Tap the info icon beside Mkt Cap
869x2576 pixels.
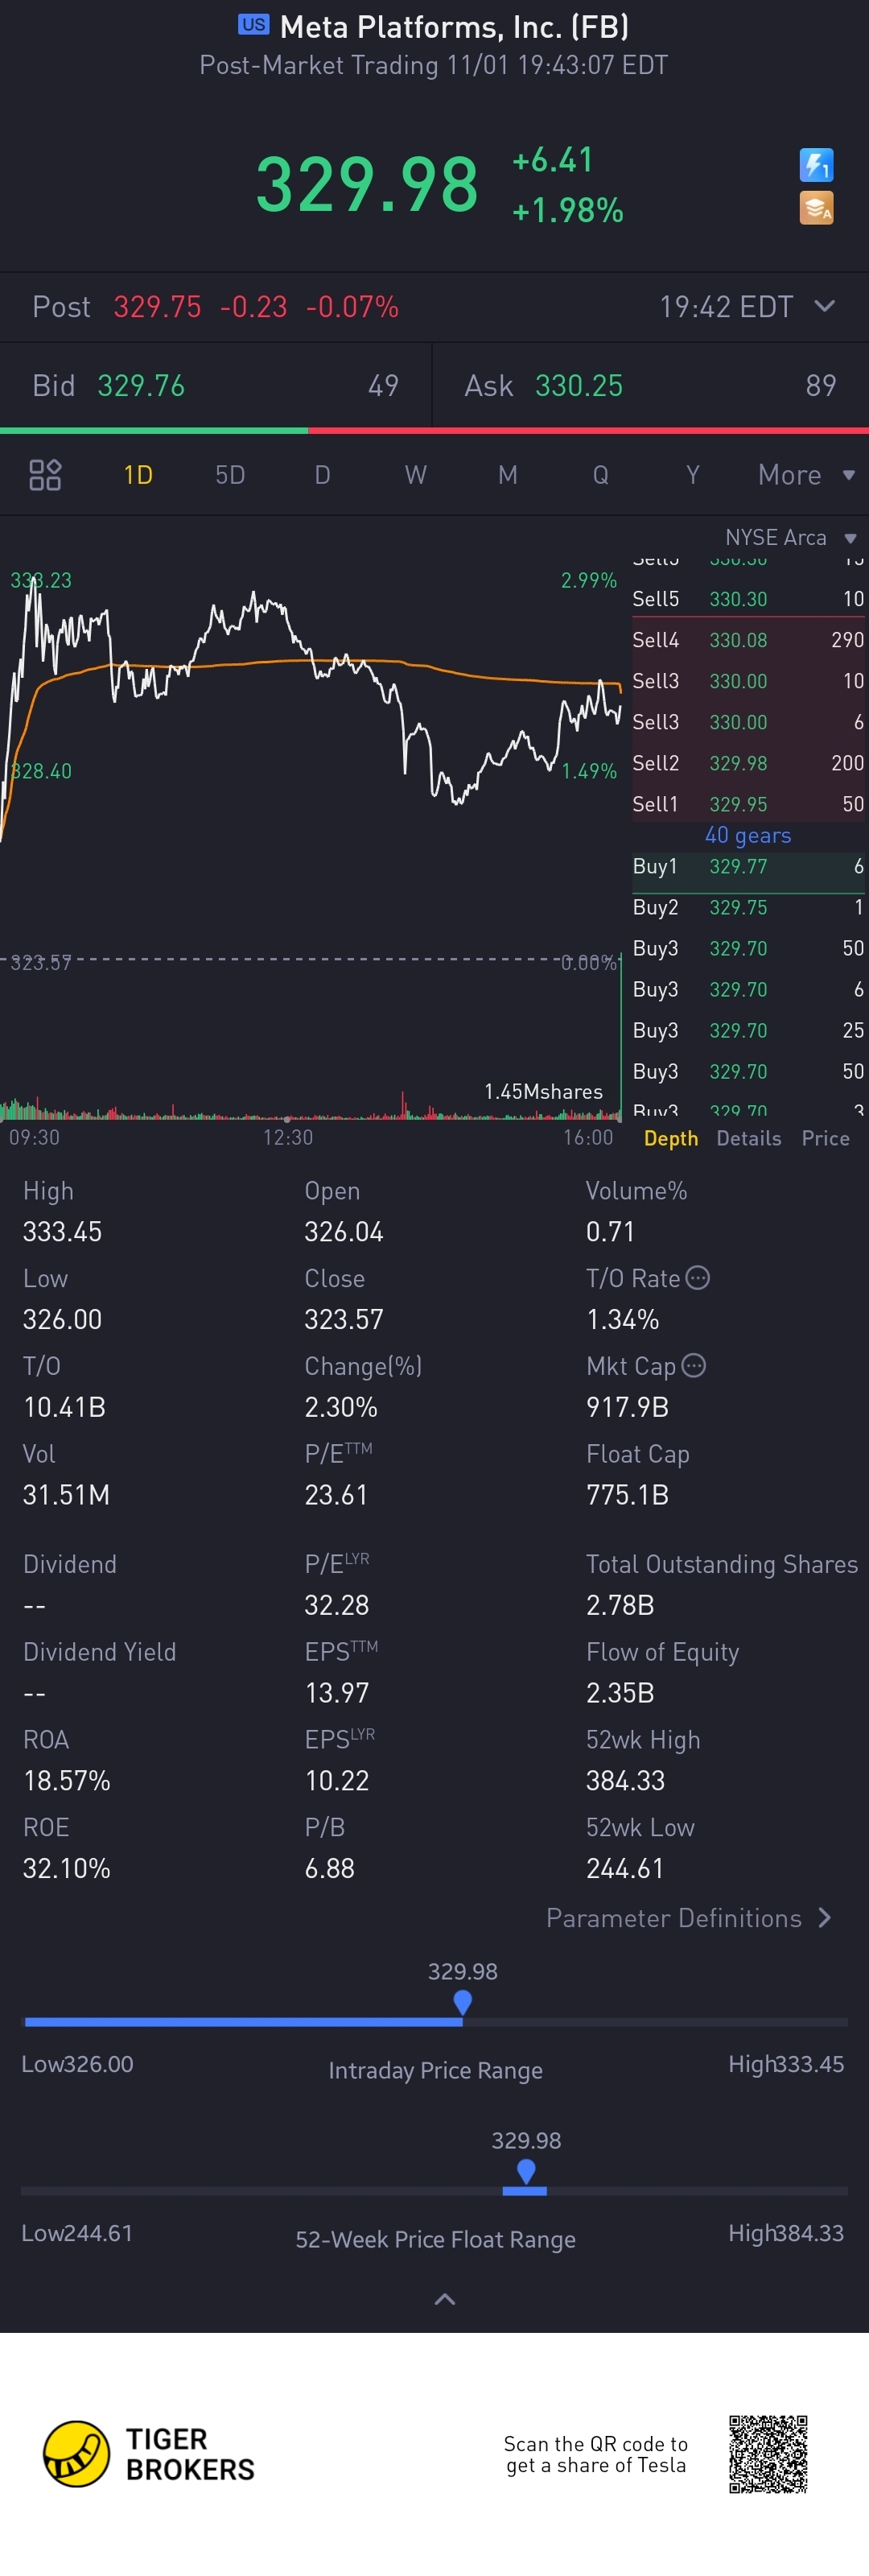[x=693, y=1365]
